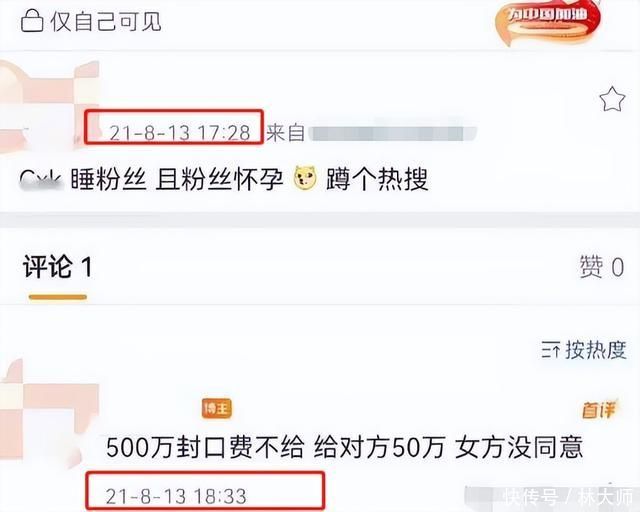Viewport: 640px width, 512px height.
Task: Tap the sort icon next to 按热度
Action: 550,350
